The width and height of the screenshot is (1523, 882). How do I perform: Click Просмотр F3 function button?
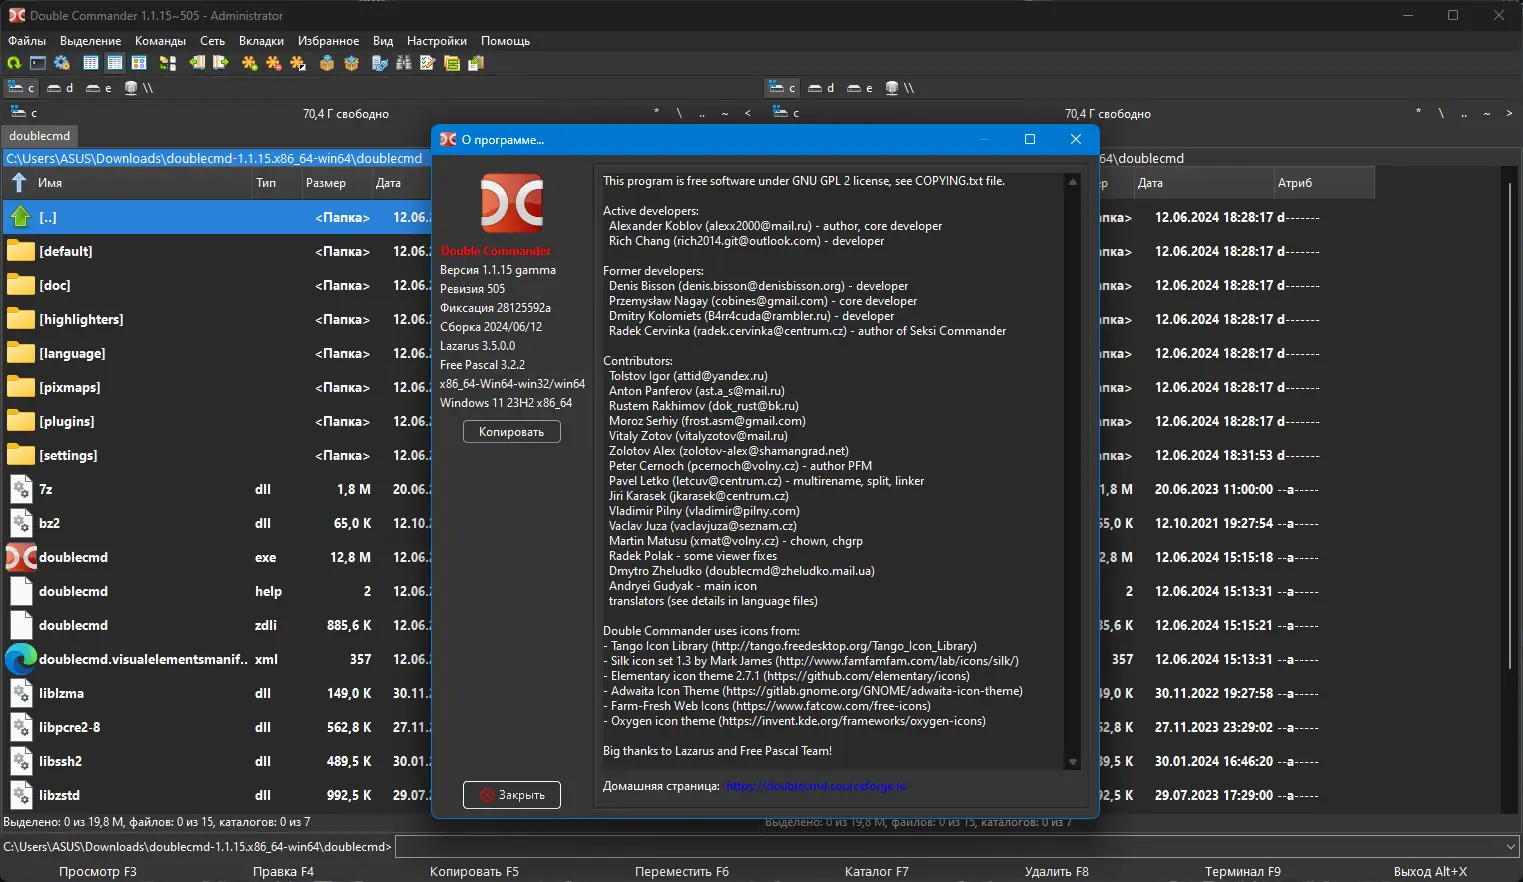coord(98,872)
